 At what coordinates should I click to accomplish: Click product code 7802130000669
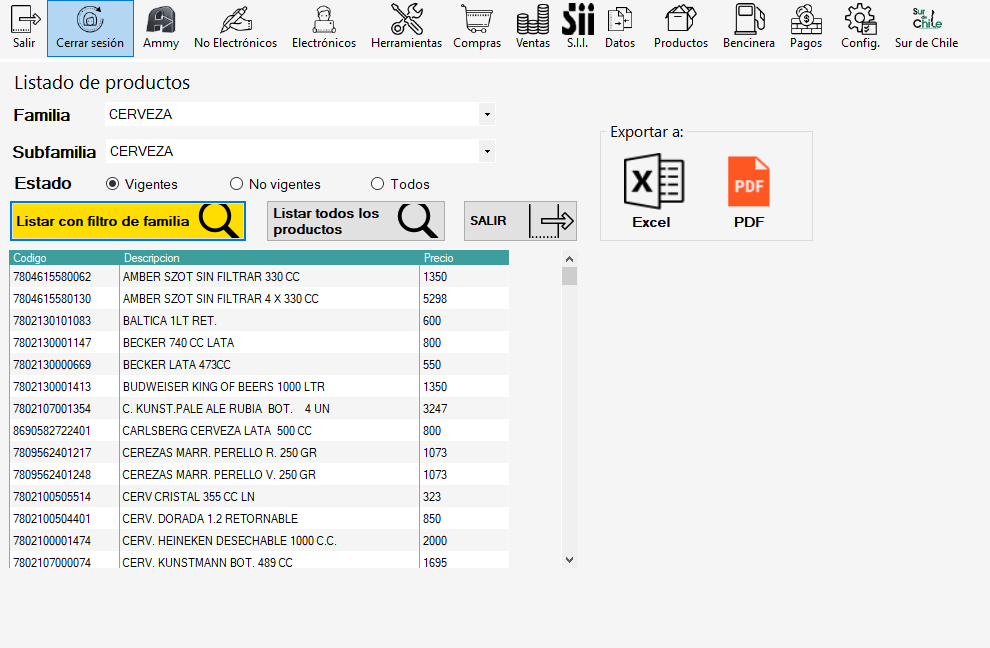(x=52, y=365)
